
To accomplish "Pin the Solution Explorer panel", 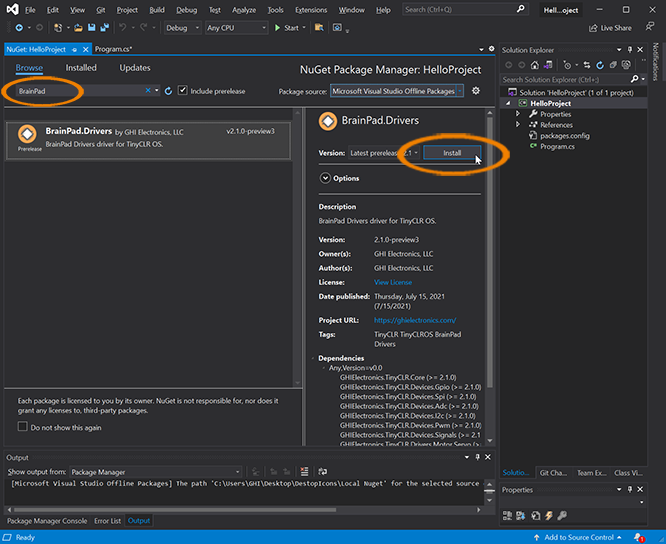I will 630,50.
